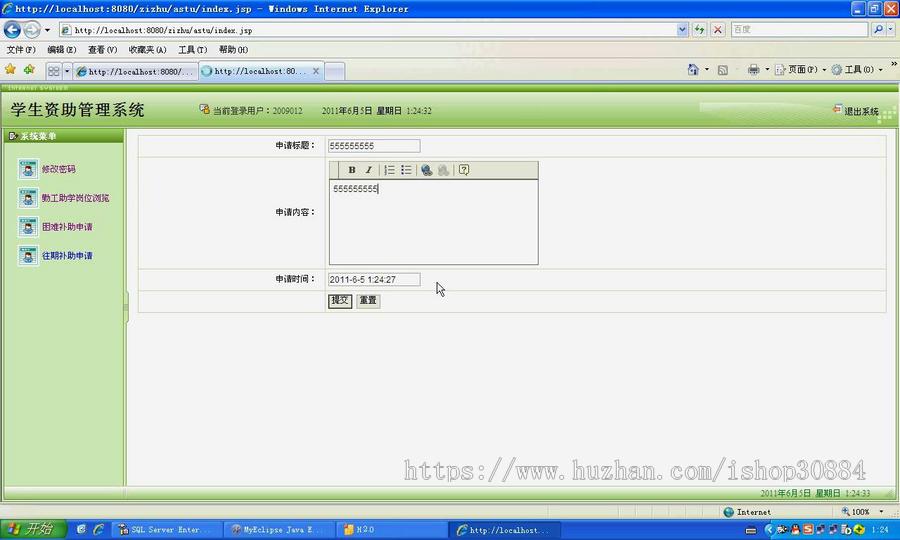Open the 收藏夹(A) menu
The width and height of the screenshot is (900, 540).
pos(148,50)
